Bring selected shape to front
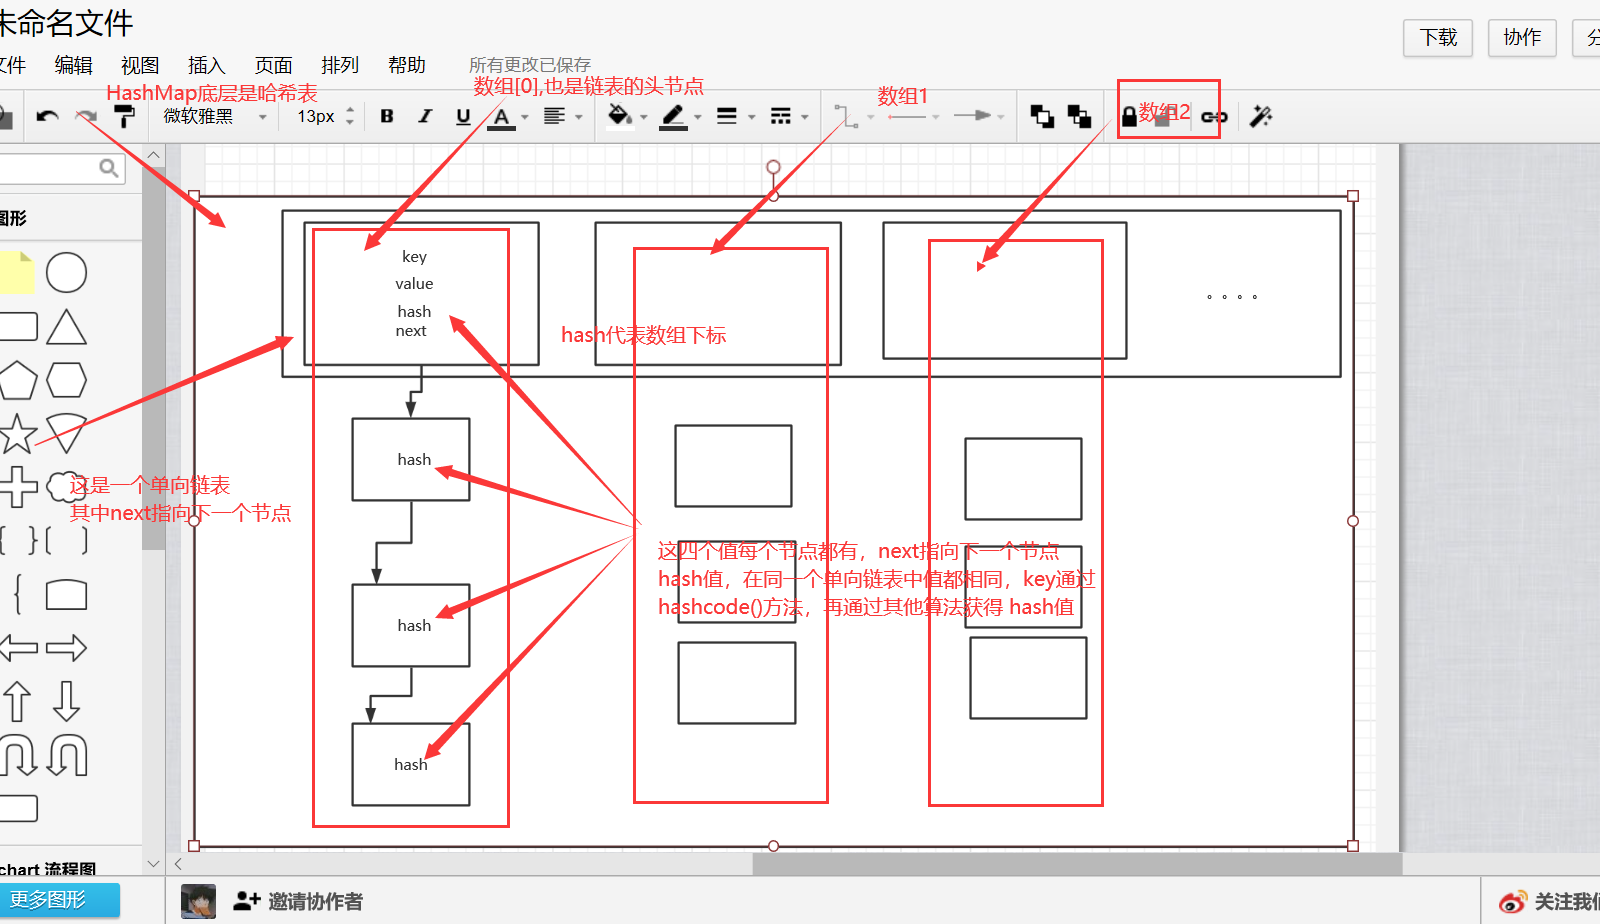The height and width of the screenshot is (924, 1600). tap(1042, 117)
